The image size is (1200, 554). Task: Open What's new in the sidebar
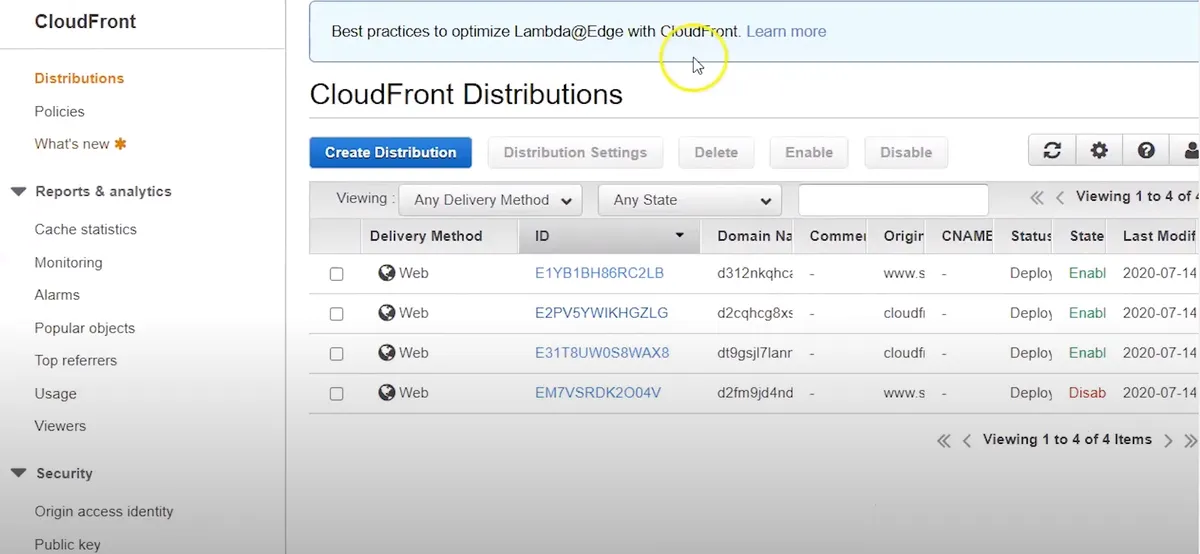(72, 144)
